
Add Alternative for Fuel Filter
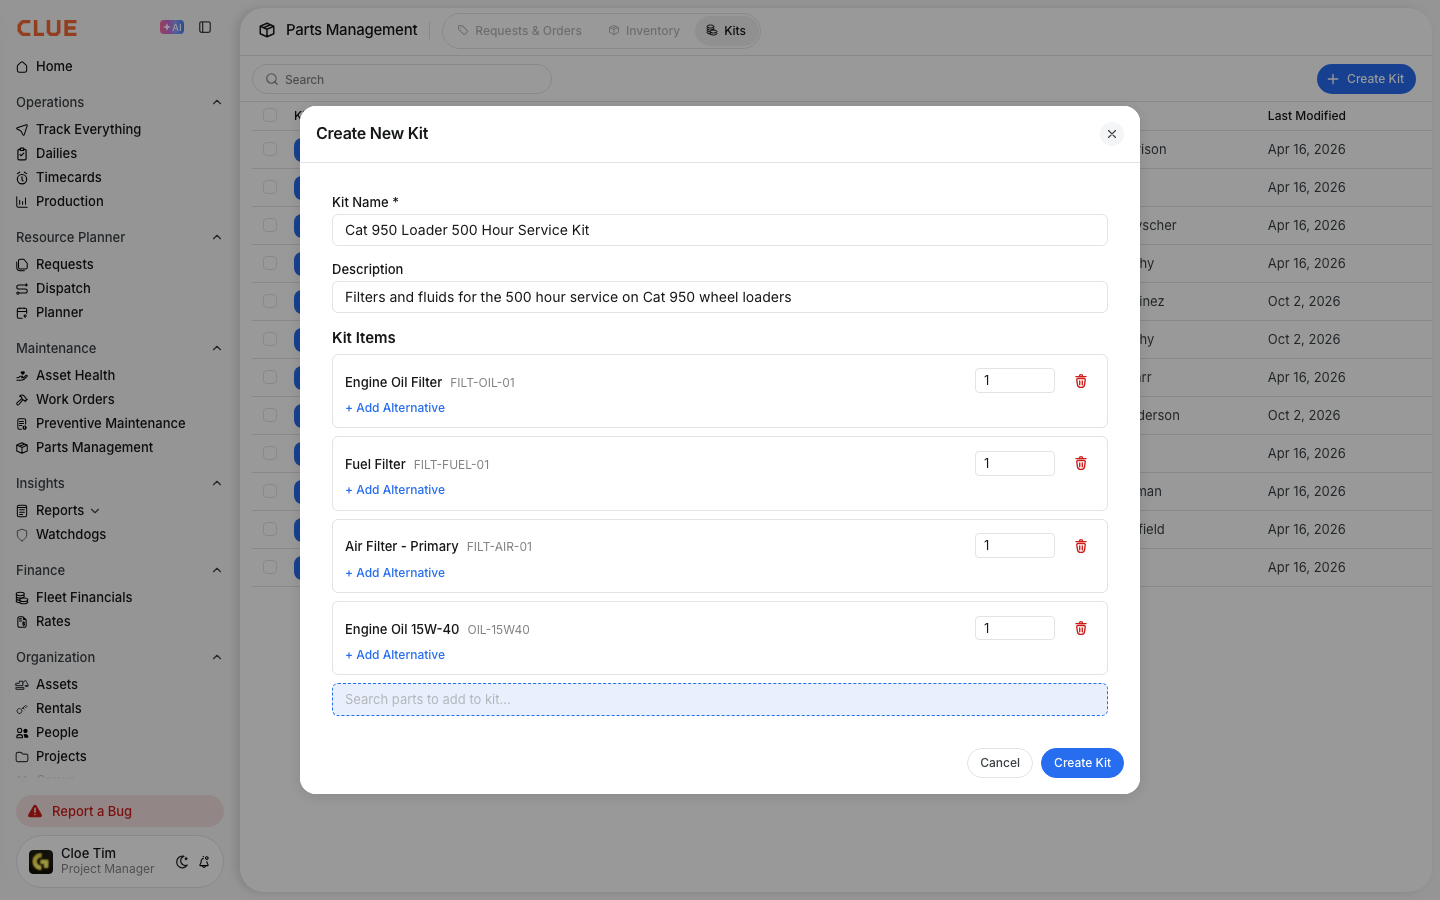point(395,490)
